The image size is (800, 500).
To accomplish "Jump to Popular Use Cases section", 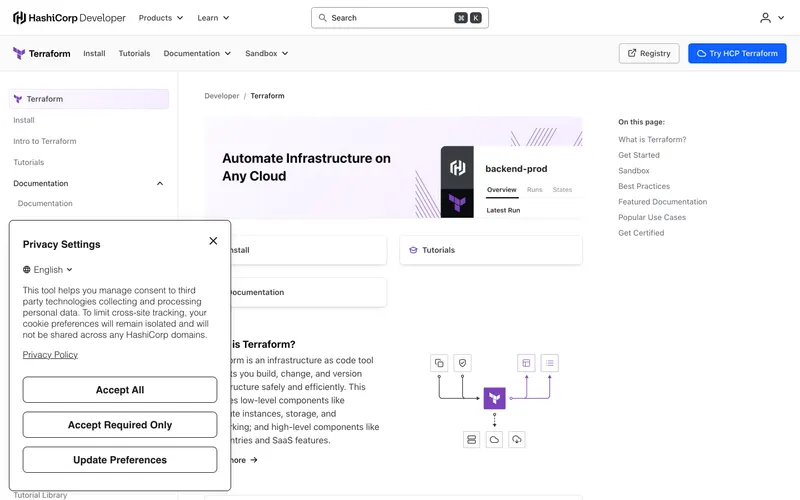I will point(652,217).
